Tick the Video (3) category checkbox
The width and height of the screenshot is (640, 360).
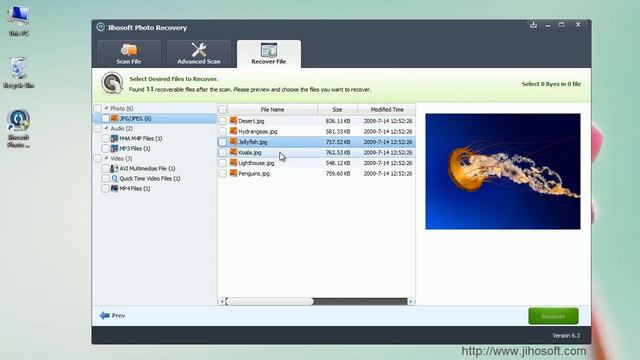click(x=98, y=158)
